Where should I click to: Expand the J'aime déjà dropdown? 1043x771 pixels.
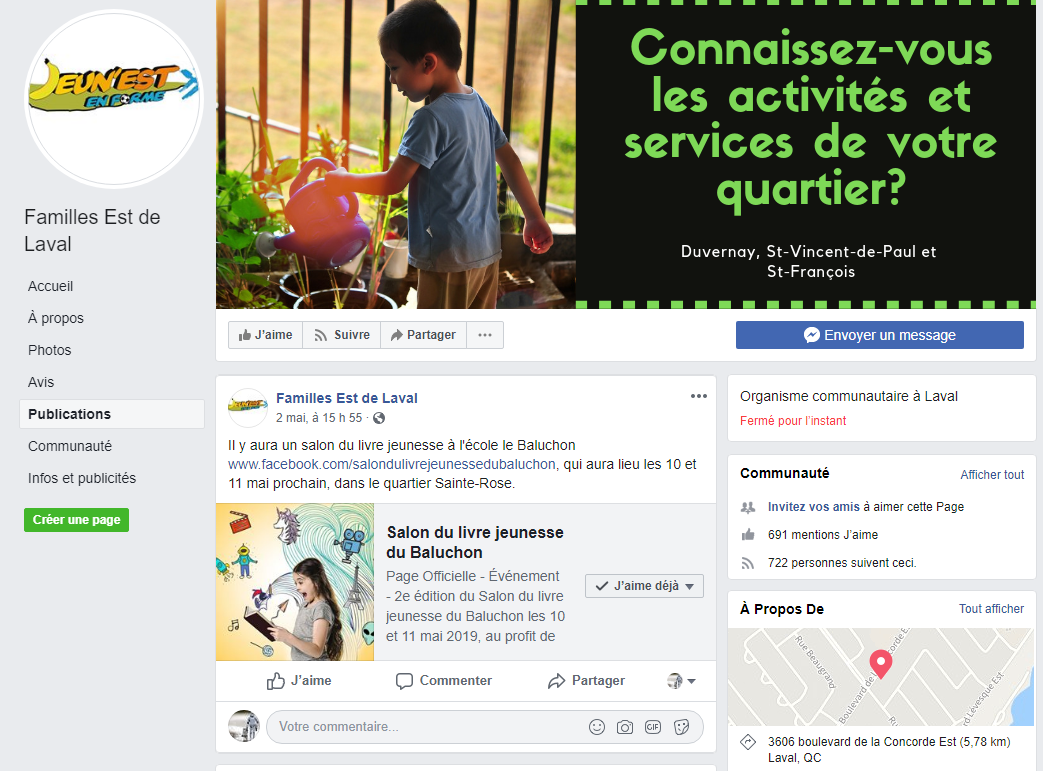[x=644, y=586]
